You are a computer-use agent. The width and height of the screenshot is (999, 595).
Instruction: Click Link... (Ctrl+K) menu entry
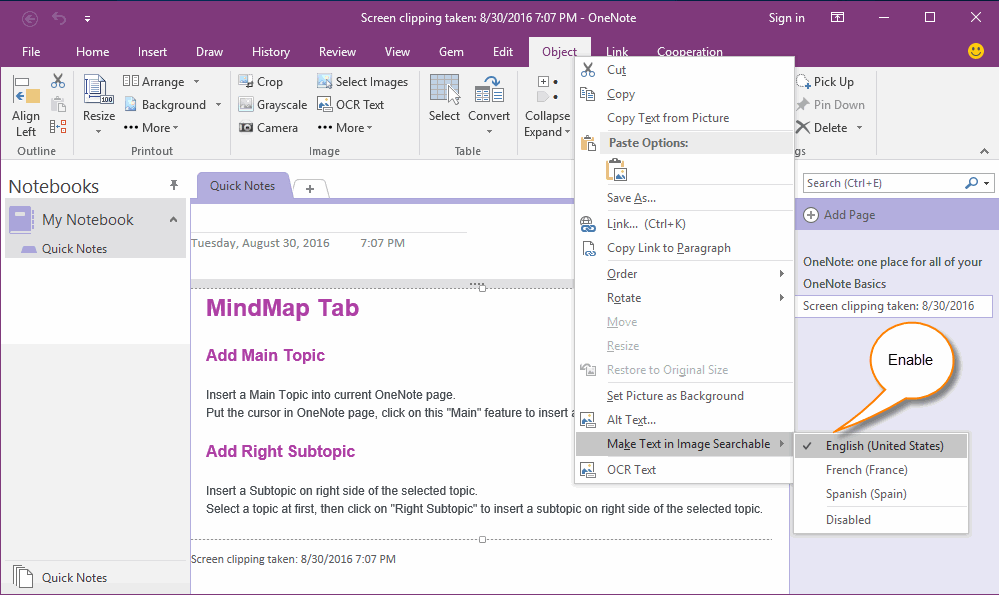pyautogui.click(x=646, y=224)
